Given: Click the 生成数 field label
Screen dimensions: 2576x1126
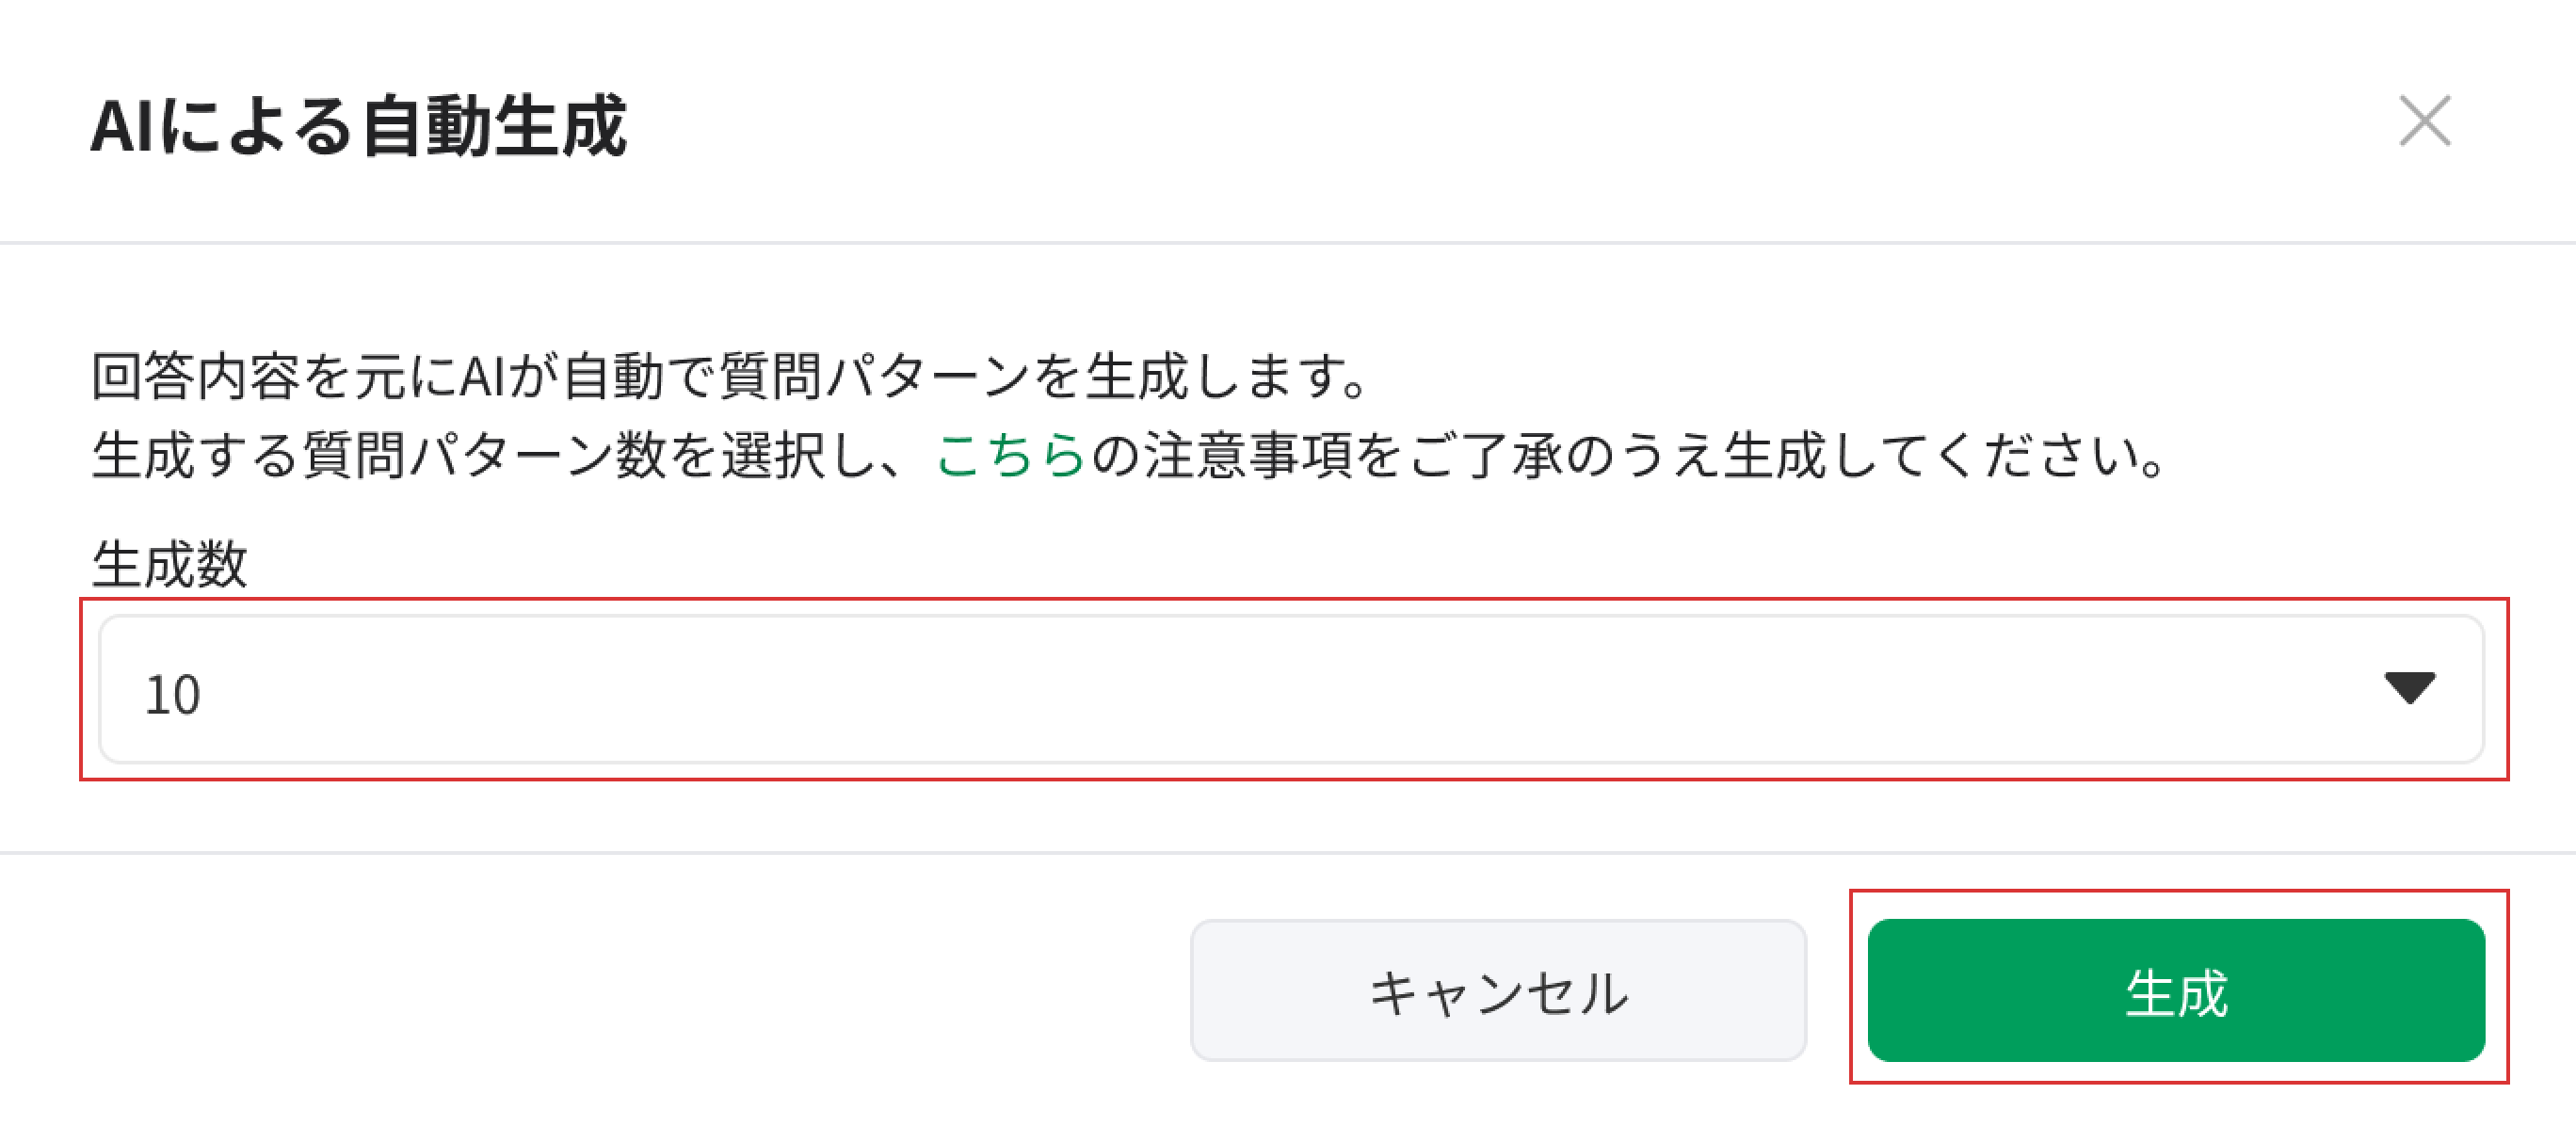Looking at the screenshot, I should 169,563.
